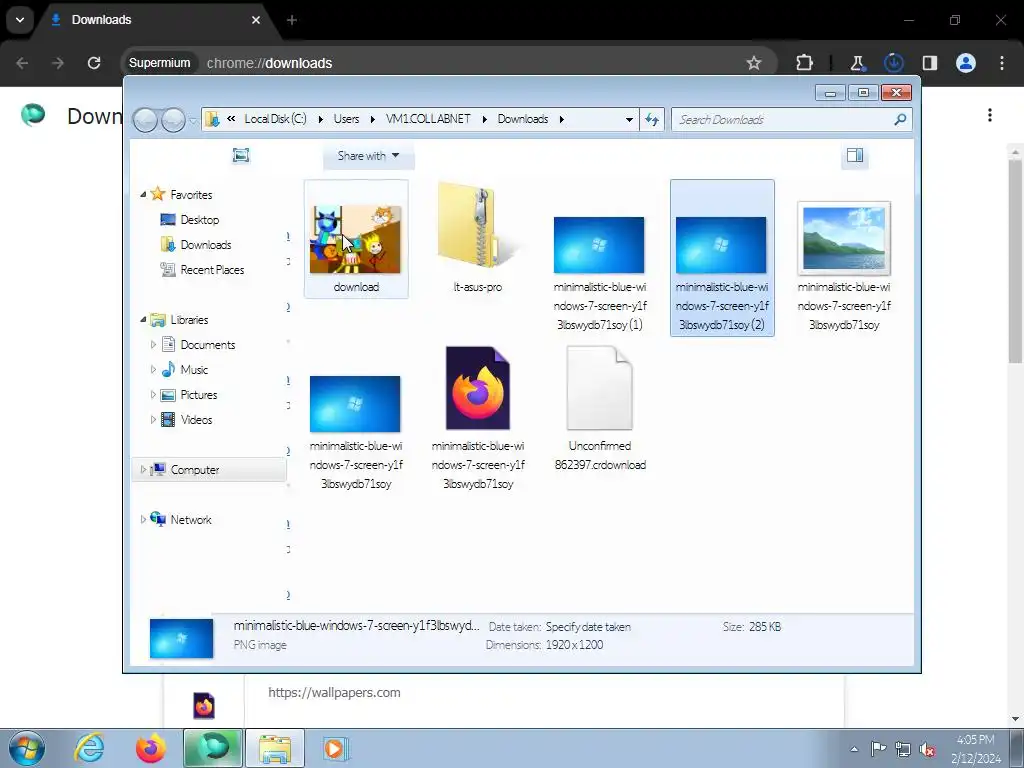Expand the Computer node

pos(143,470)
